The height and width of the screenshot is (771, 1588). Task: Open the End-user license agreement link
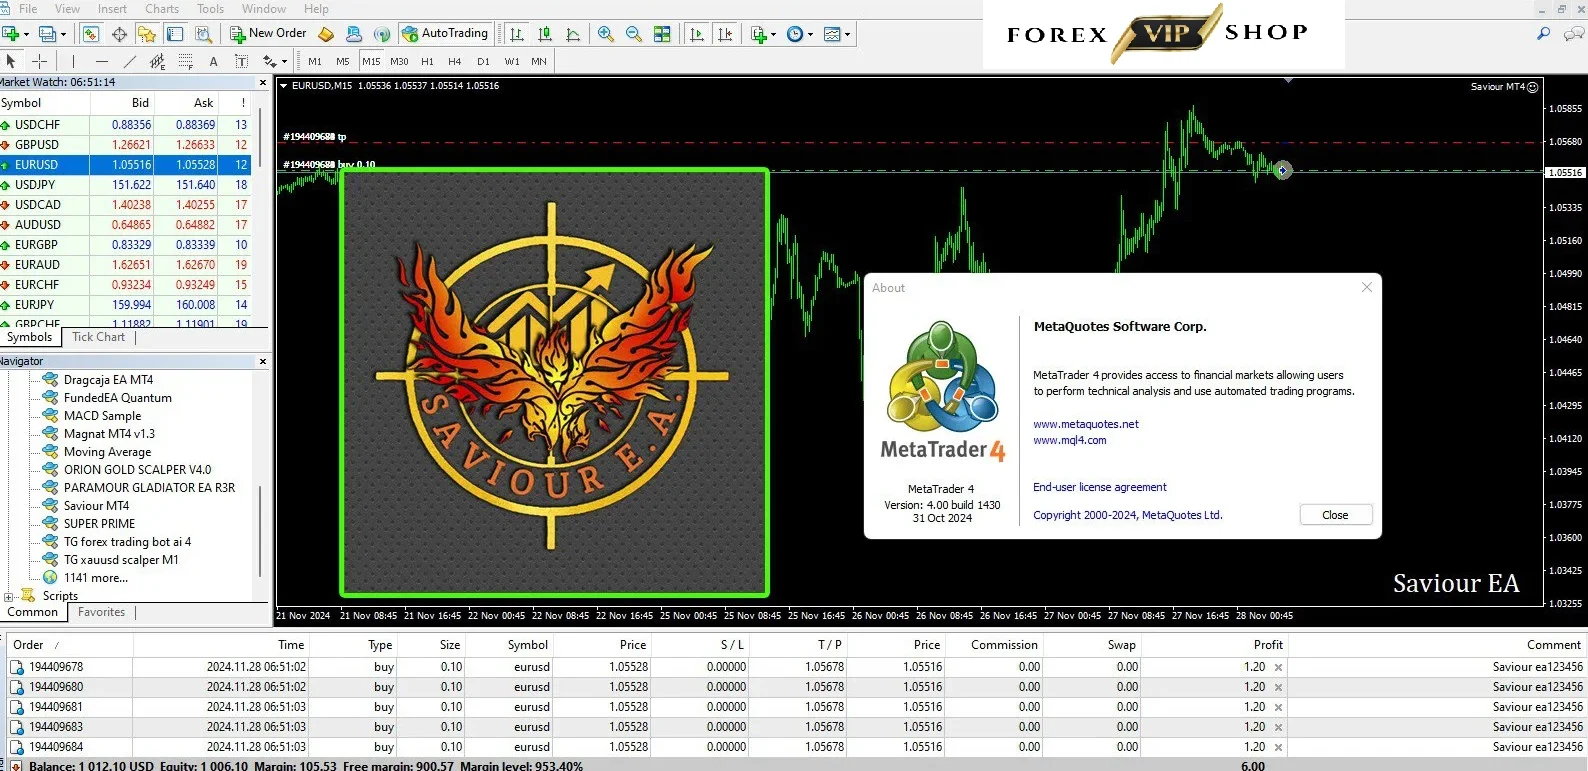coord(1100,487)
